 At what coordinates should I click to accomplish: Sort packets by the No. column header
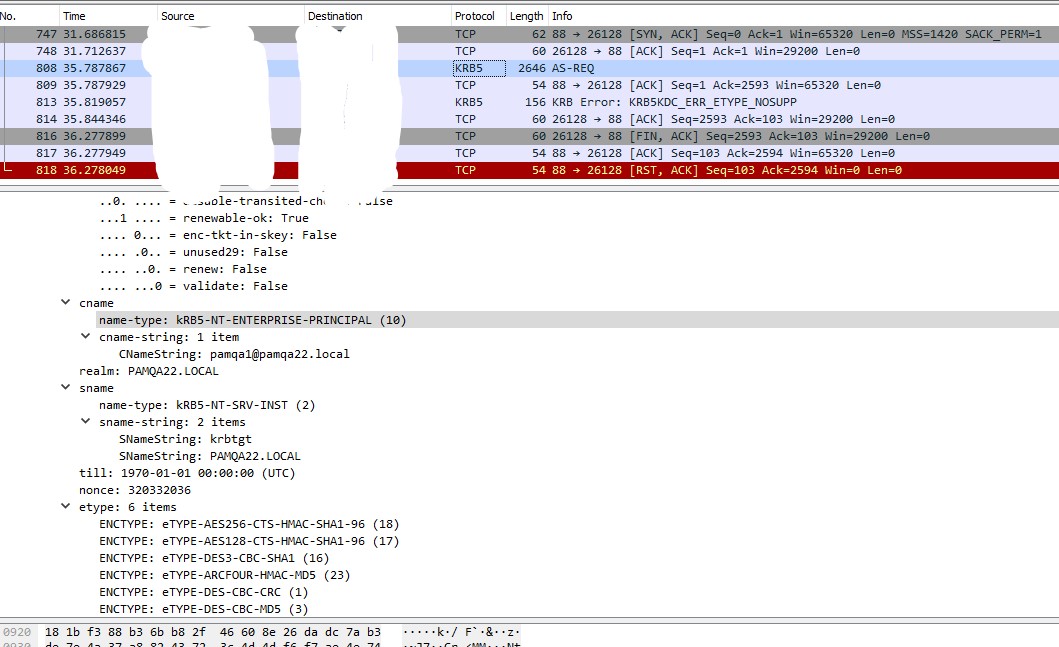(27, 16)
